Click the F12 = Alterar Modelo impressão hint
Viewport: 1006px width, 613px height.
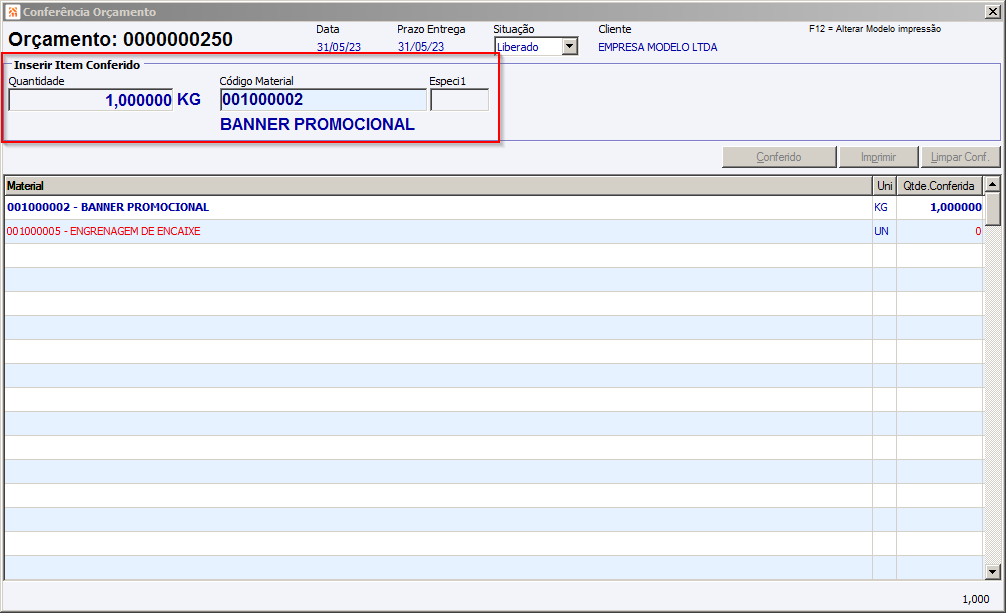click(875, 29)
